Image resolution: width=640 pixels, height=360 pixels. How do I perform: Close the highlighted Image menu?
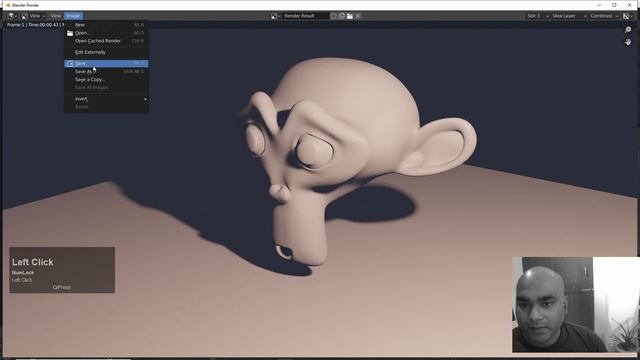[x=73, y=16]
